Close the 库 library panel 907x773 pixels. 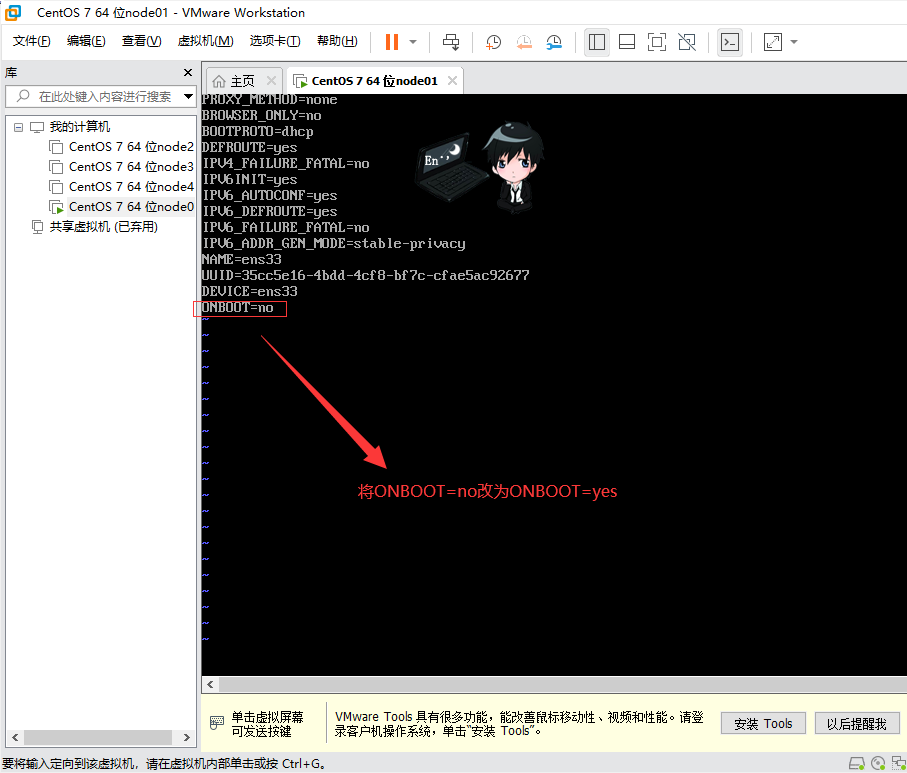[187, 72]
